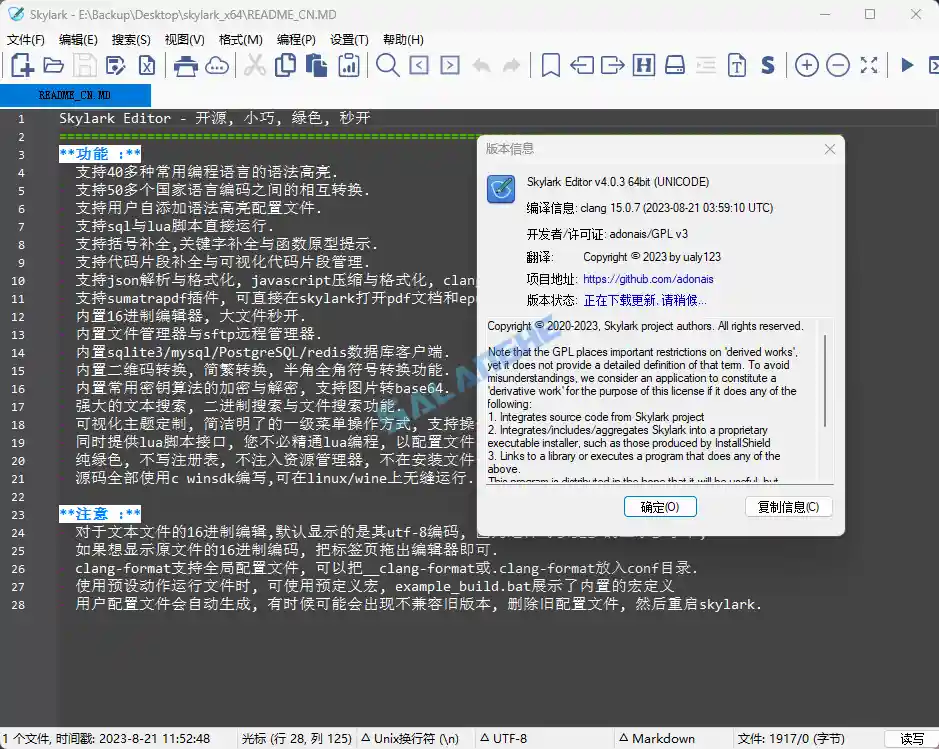
Task: Run script with the play icon
Action: click(907, 64)
